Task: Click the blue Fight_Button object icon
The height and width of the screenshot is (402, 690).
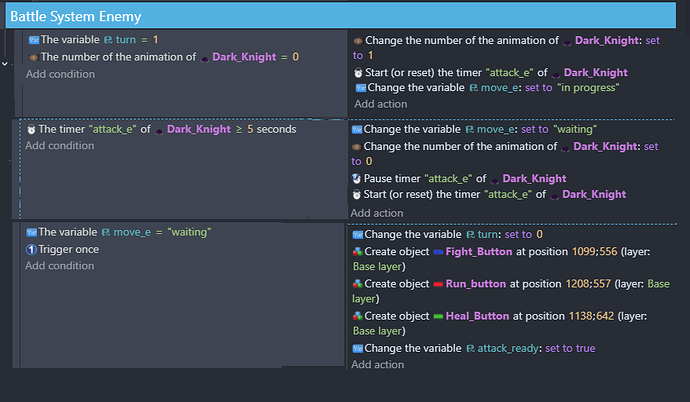Action: click(438, 253)
